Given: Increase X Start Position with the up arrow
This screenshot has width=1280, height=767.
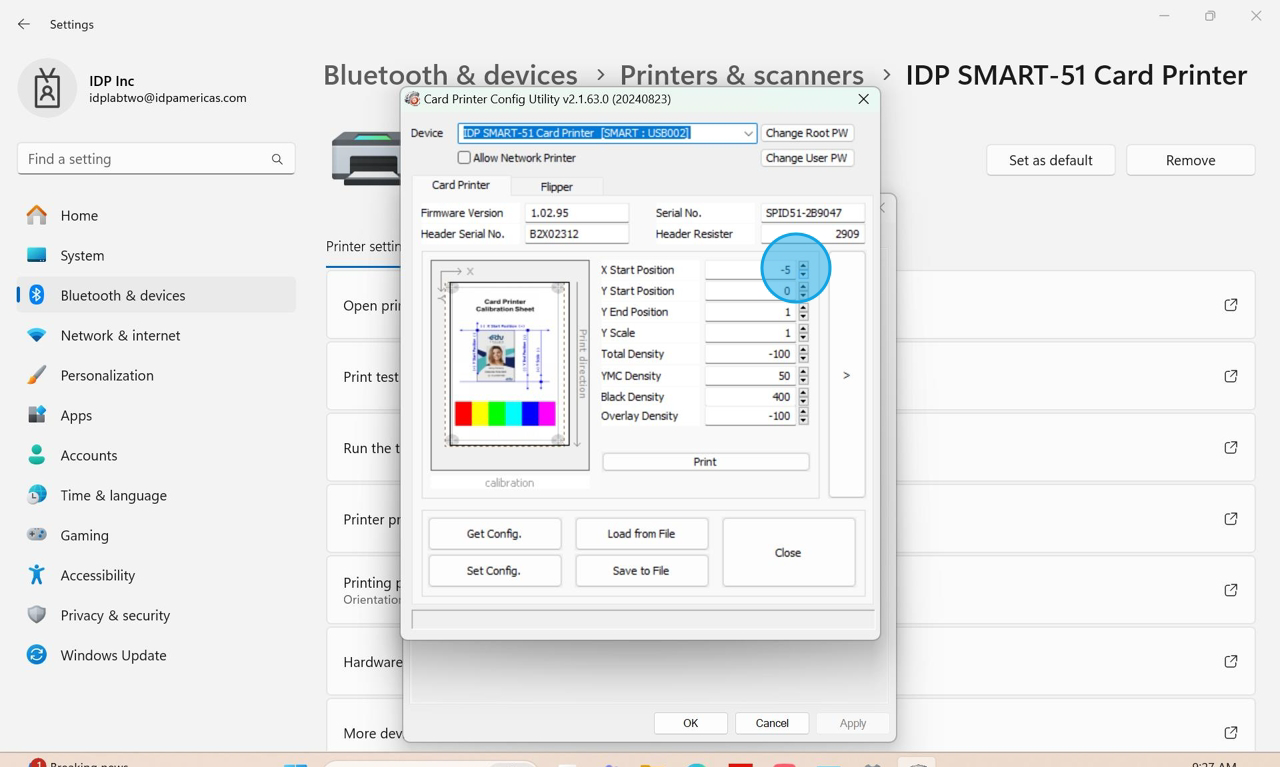Looking at the screenshot, I should click(x=803, y=264).
